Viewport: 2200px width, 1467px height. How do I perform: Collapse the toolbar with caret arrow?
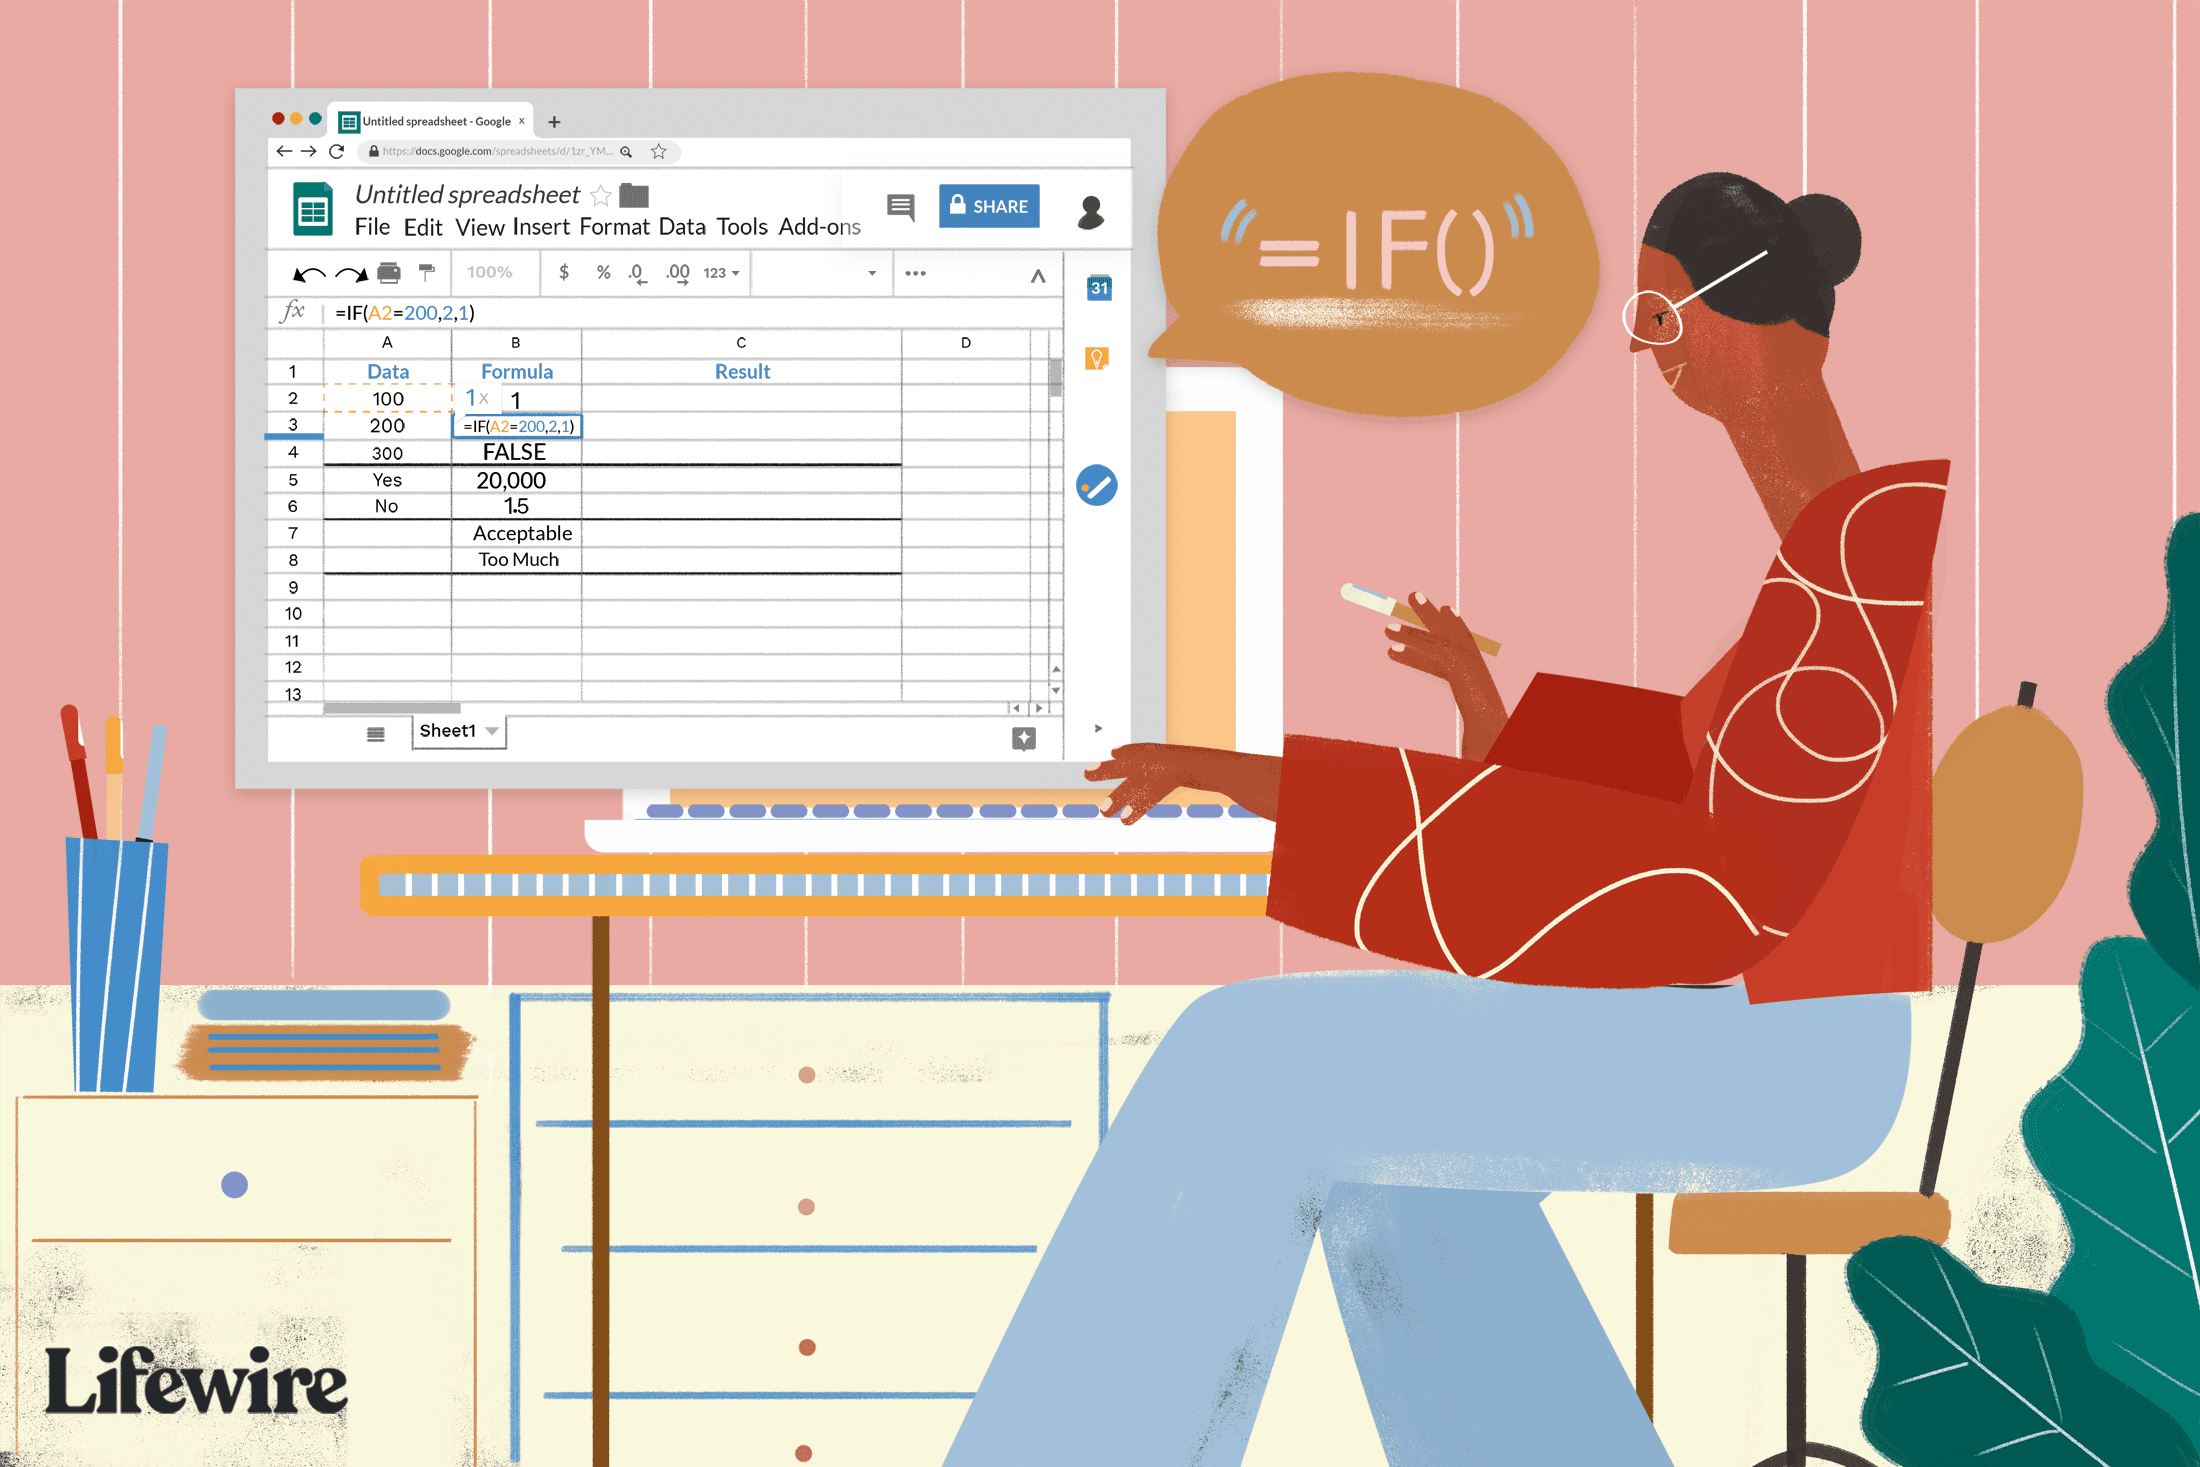[1038, 276]
